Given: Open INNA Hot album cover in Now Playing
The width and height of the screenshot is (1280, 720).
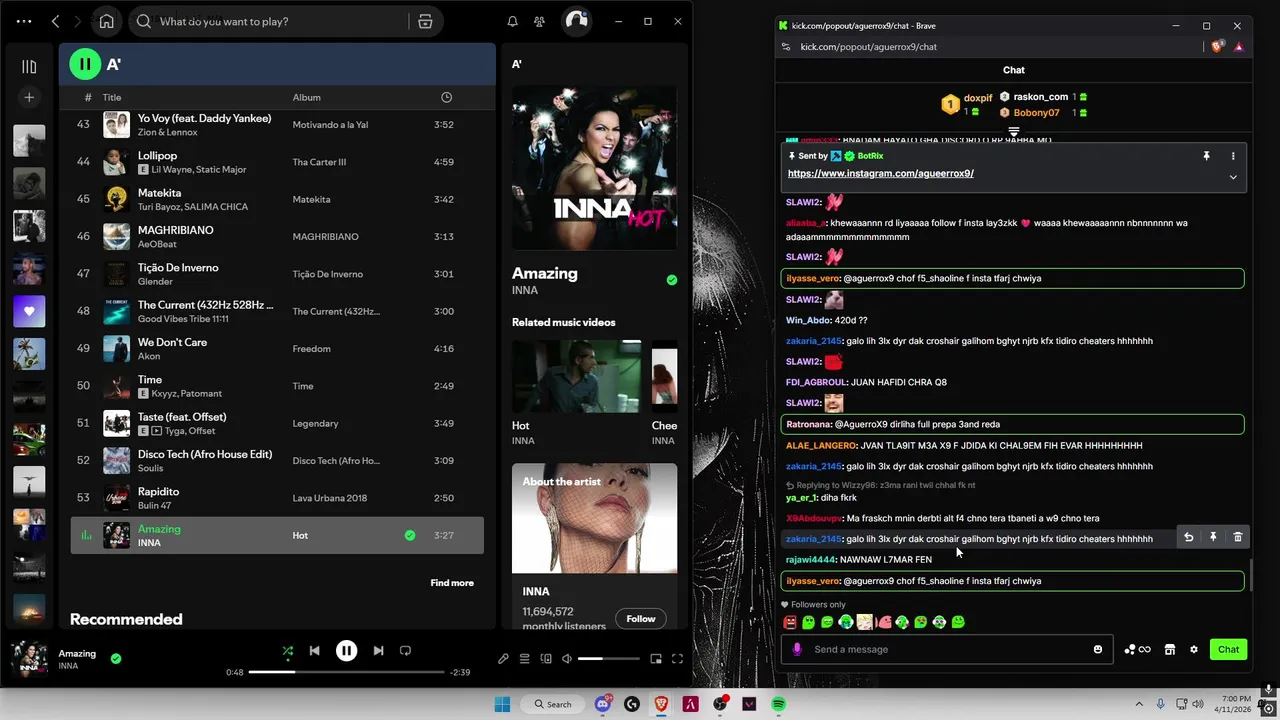Looking at the screenshot, I should 594,167.
